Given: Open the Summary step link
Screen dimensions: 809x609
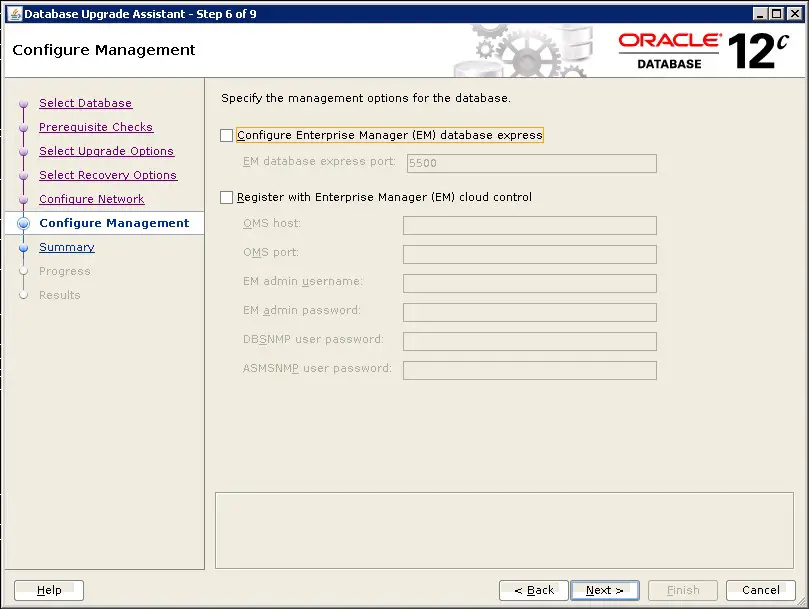Looking at the screenshot, I should click(x=67, y=247).
